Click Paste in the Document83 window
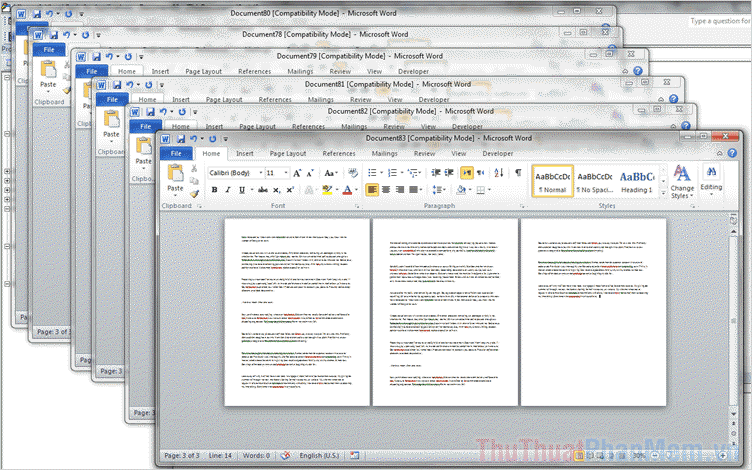 click(x=175, y=178)
